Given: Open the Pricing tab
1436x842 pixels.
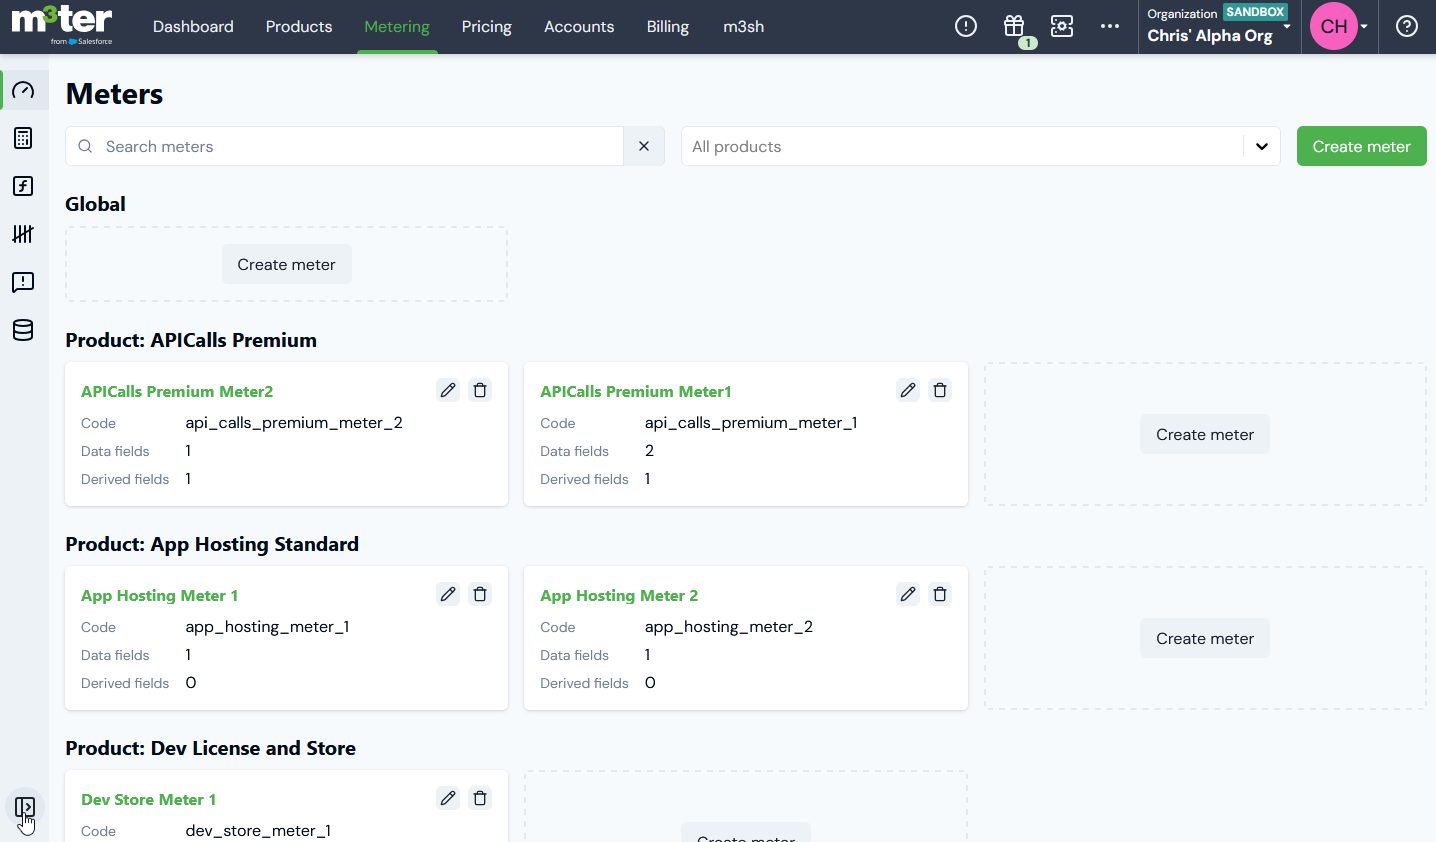Looking at the screenshot, I should pyautogui.click(x=487, y=27).
